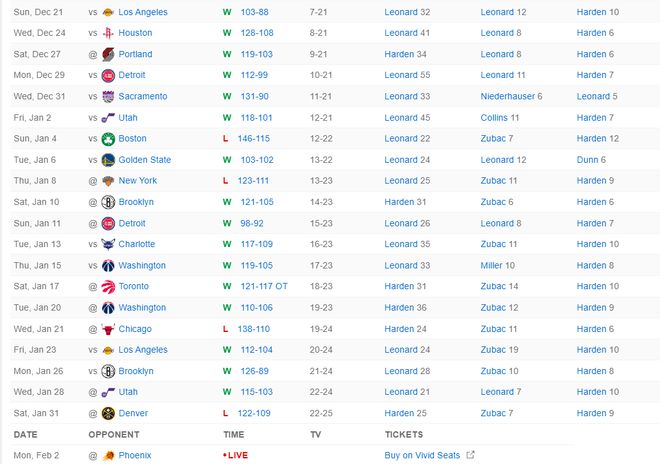Open the Sacramento Kings logo
Screen dimensions: 660x464
[x=108, y=96]
